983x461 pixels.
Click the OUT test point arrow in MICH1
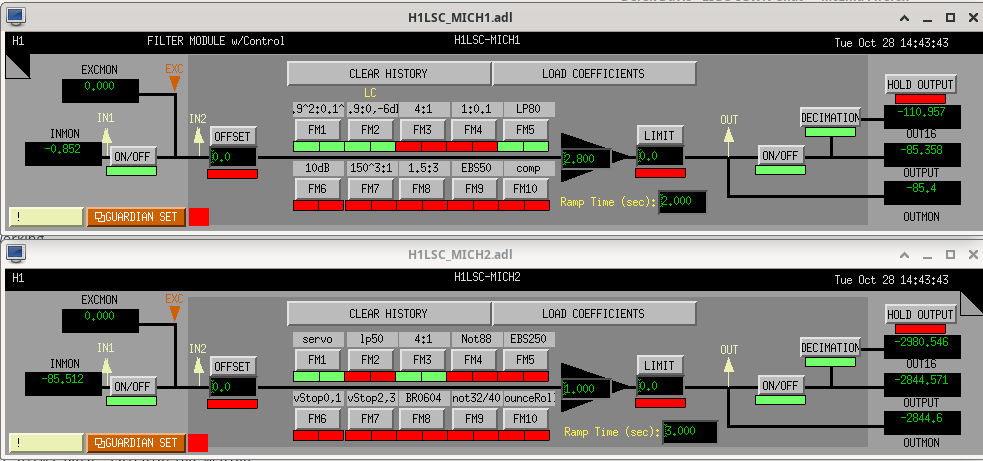(728, 135)
